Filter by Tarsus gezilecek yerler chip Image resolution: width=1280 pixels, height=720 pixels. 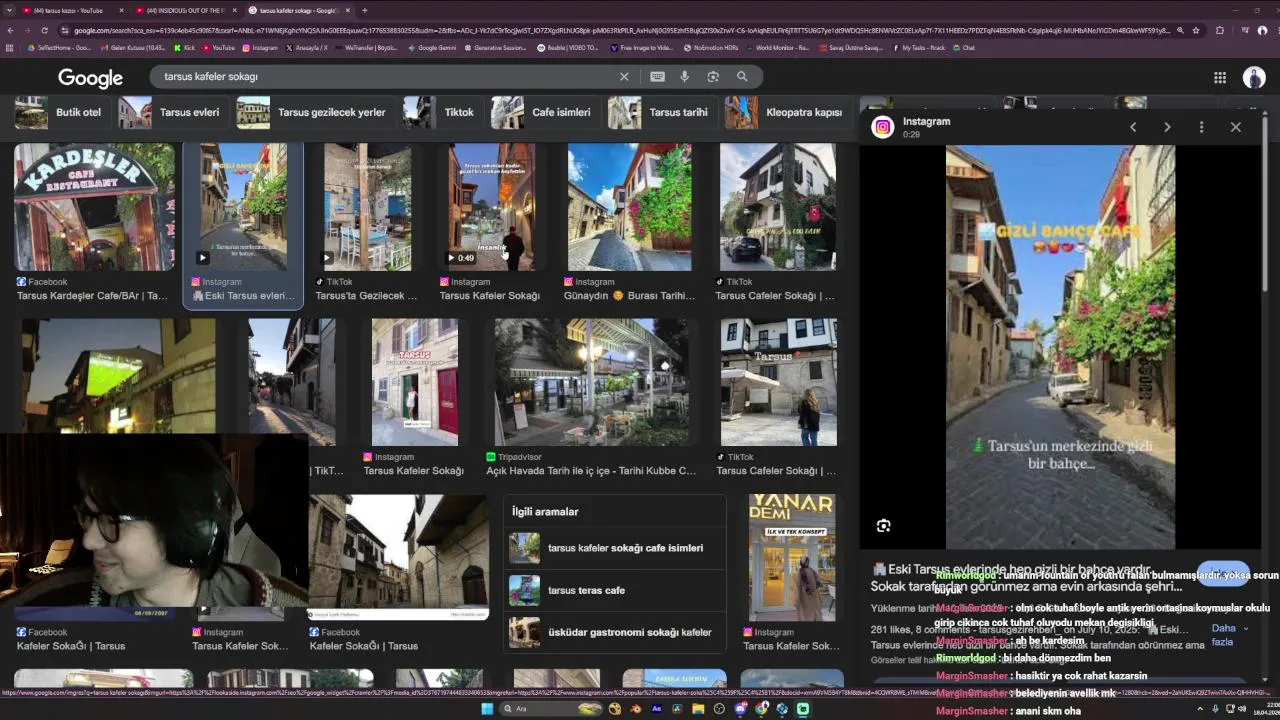[314, 113]
